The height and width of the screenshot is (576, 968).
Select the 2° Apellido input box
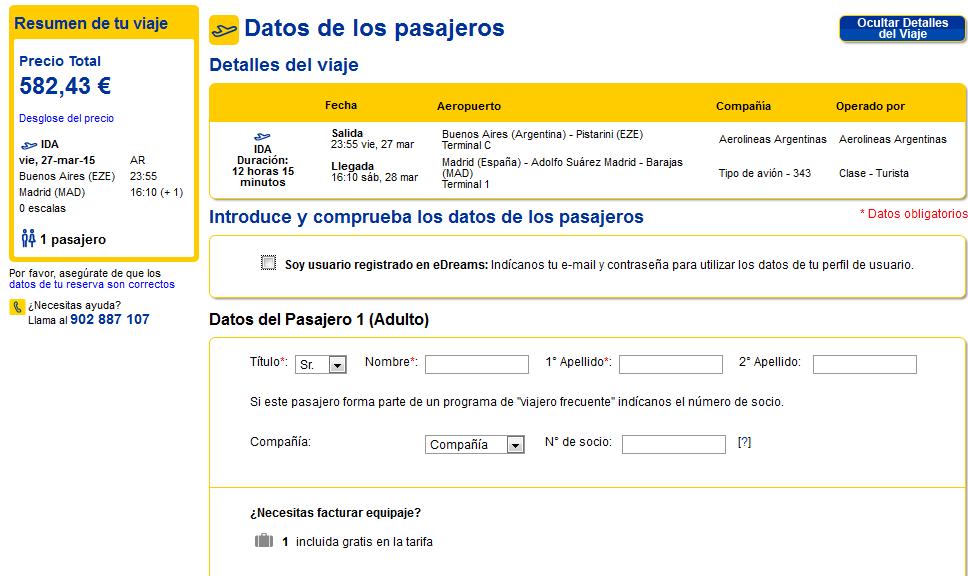864,364
